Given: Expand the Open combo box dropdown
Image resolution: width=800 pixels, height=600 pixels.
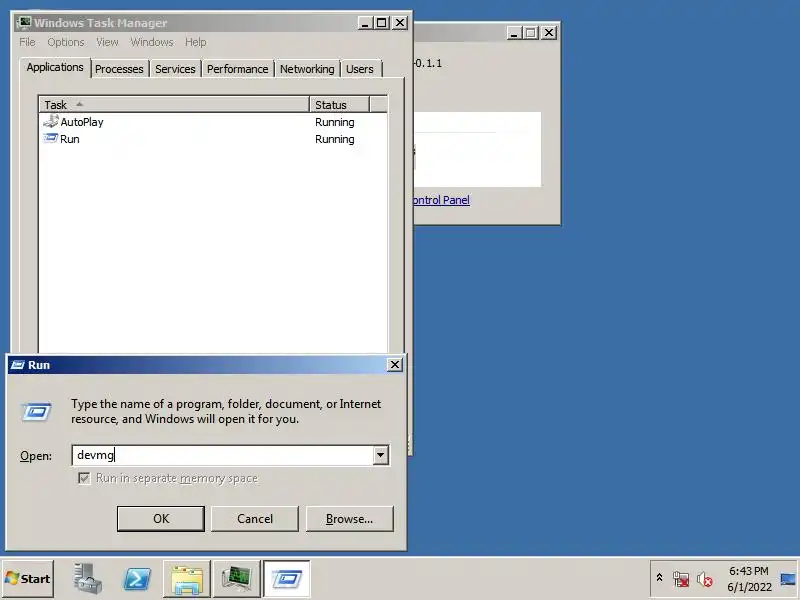Looking at the screenshot, I should pos(381,455).
